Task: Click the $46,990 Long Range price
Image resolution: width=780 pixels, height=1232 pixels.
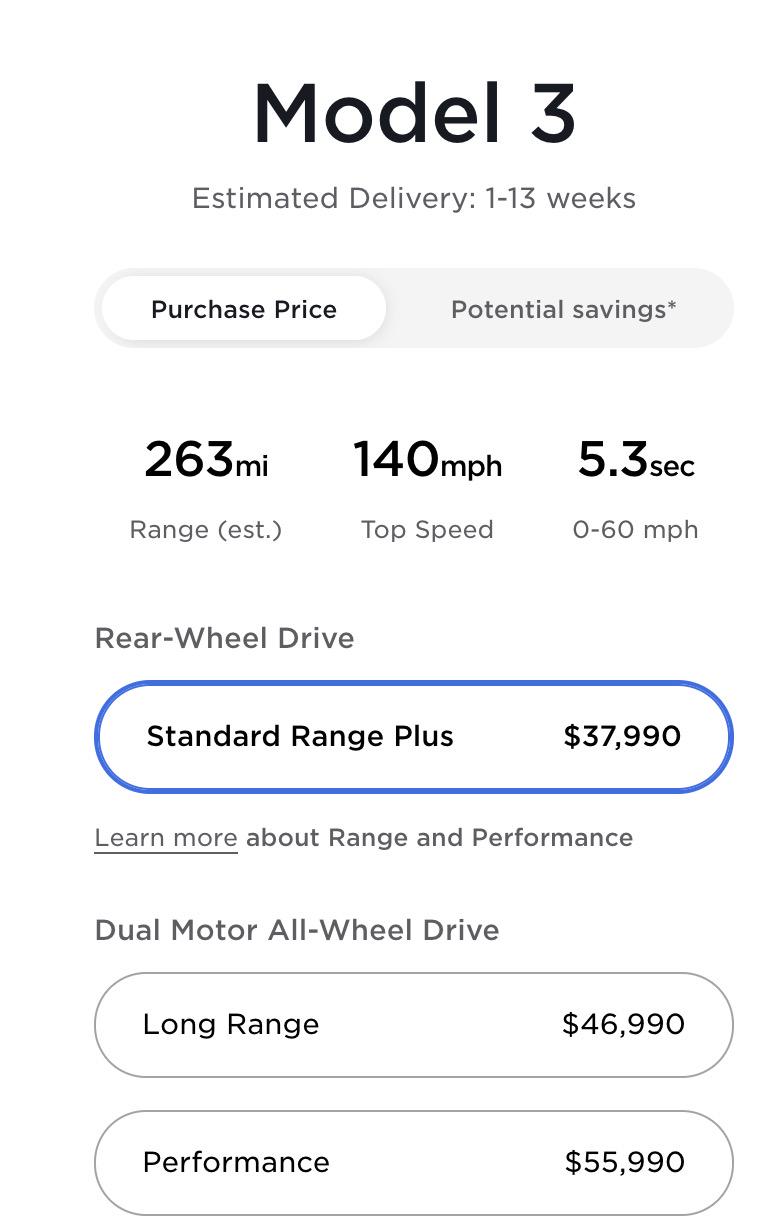Action: pos(623,1025)
